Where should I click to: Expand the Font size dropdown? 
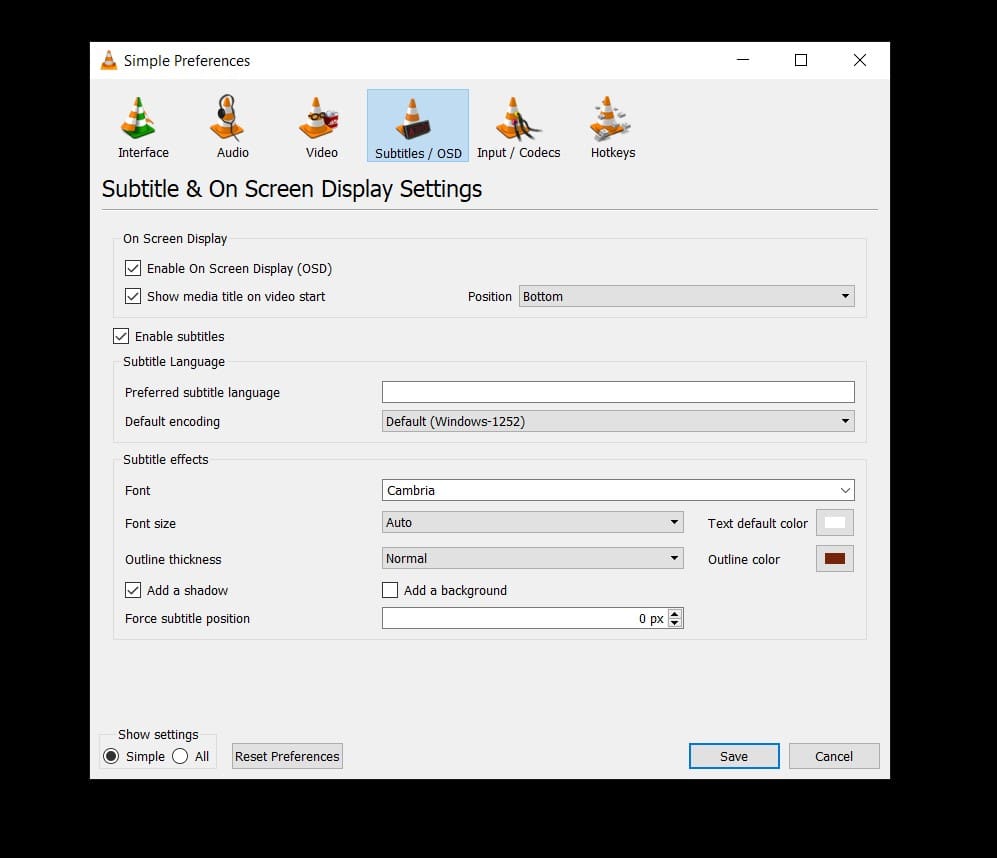(x=533, y=522)
